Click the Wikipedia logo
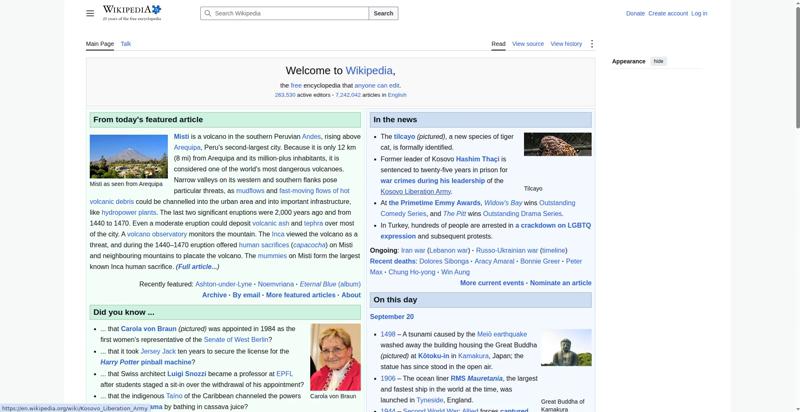The image size is (800, 412). click(132, 13)
